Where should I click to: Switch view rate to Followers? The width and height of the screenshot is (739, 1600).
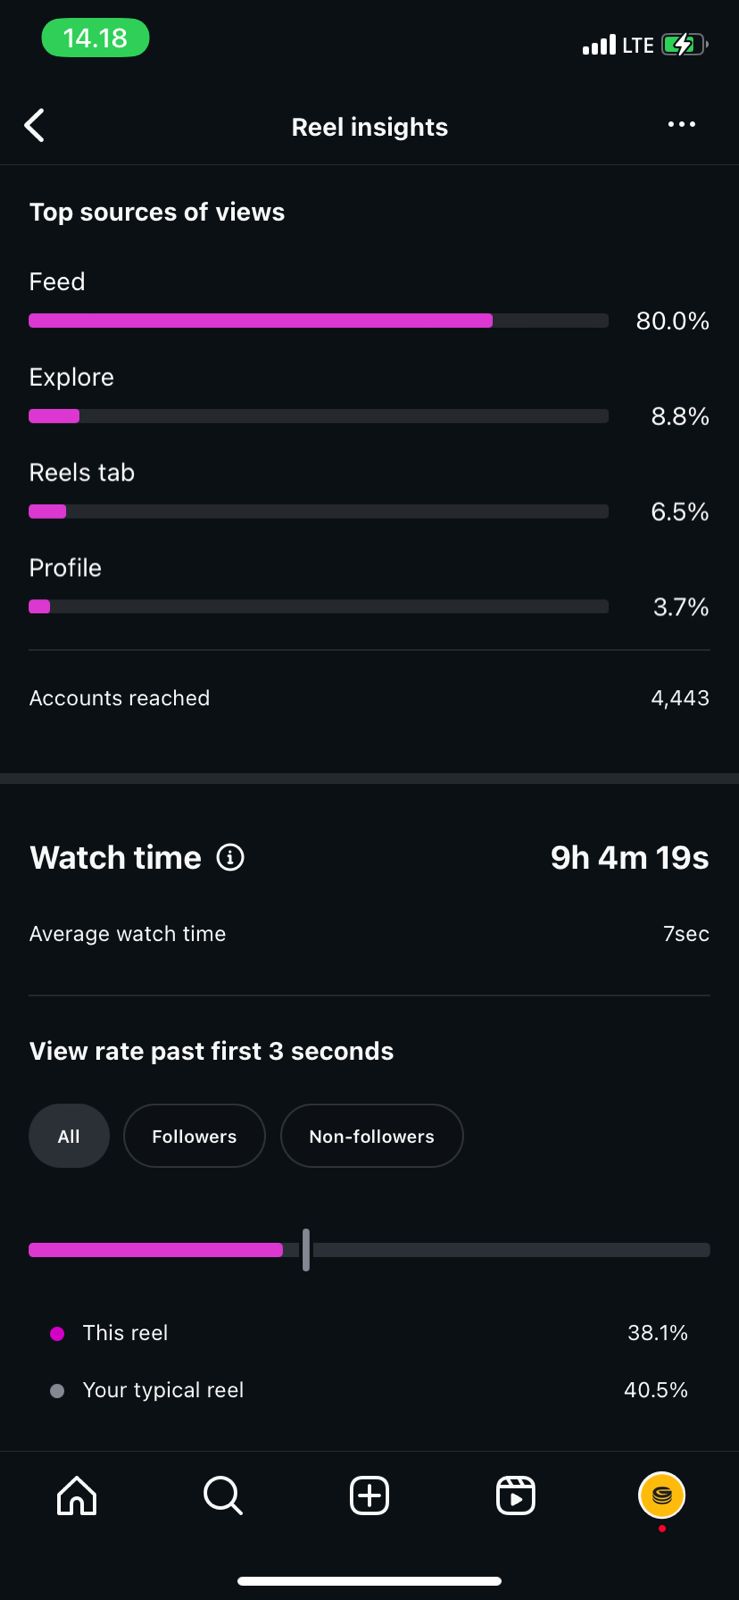click(194, 1136)
